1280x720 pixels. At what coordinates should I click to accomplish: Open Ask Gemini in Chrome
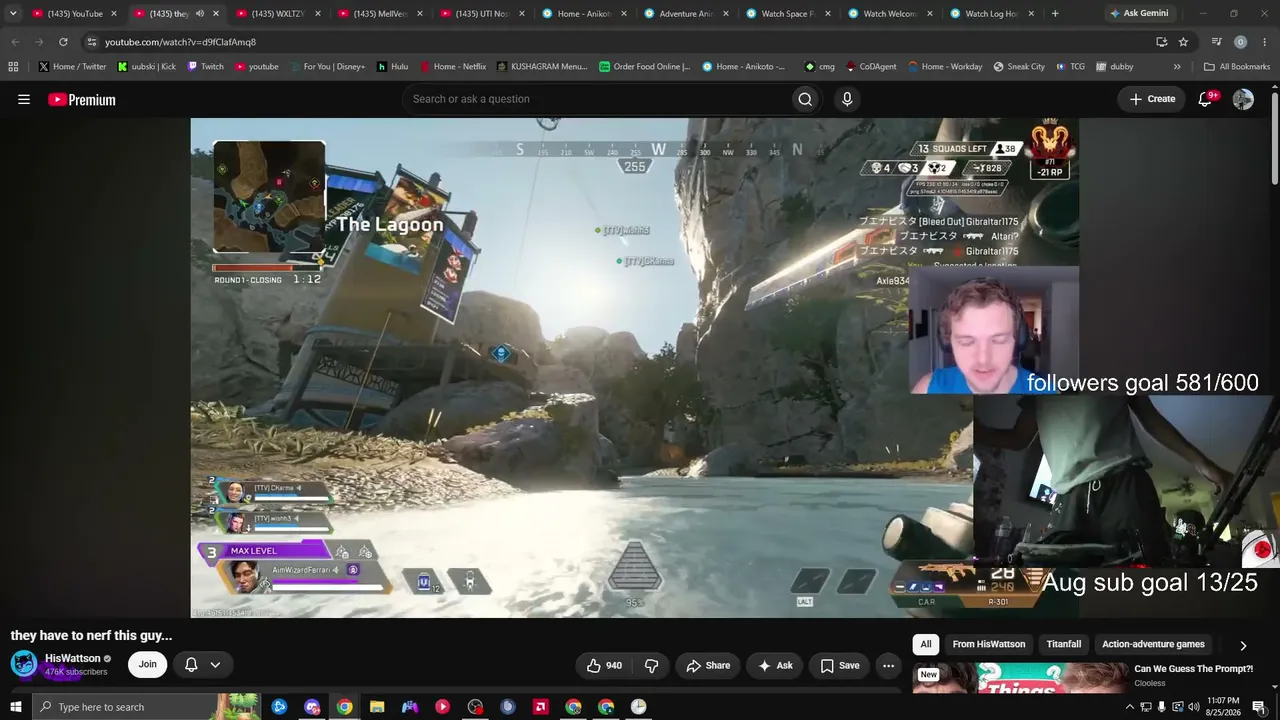click(1138, 14)
